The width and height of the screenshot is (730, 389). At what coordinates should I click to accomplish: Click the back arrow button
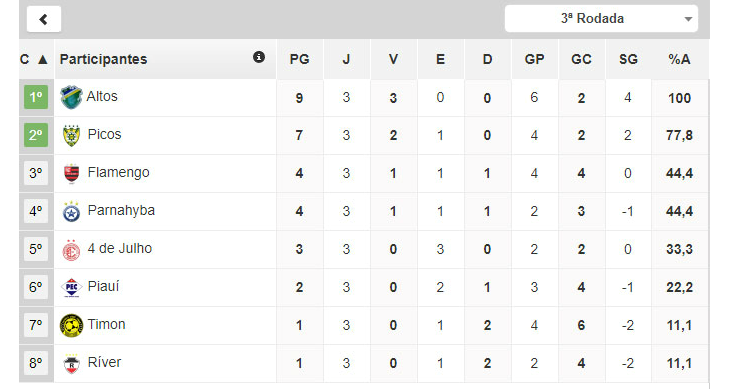pos(44,19)
